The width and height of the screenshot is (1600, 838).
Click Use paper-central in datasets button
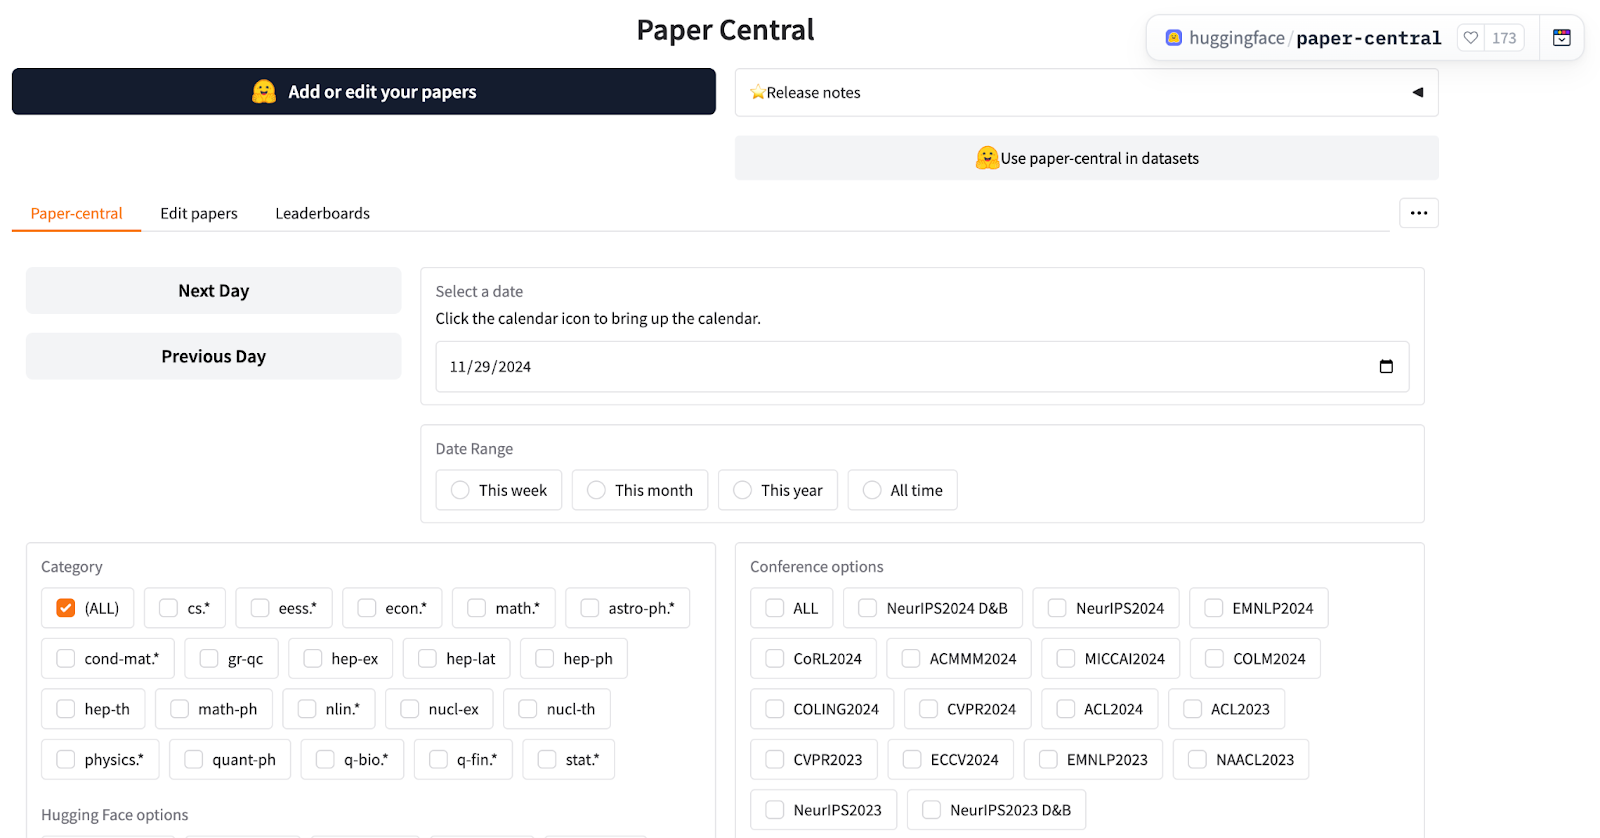1086,158
